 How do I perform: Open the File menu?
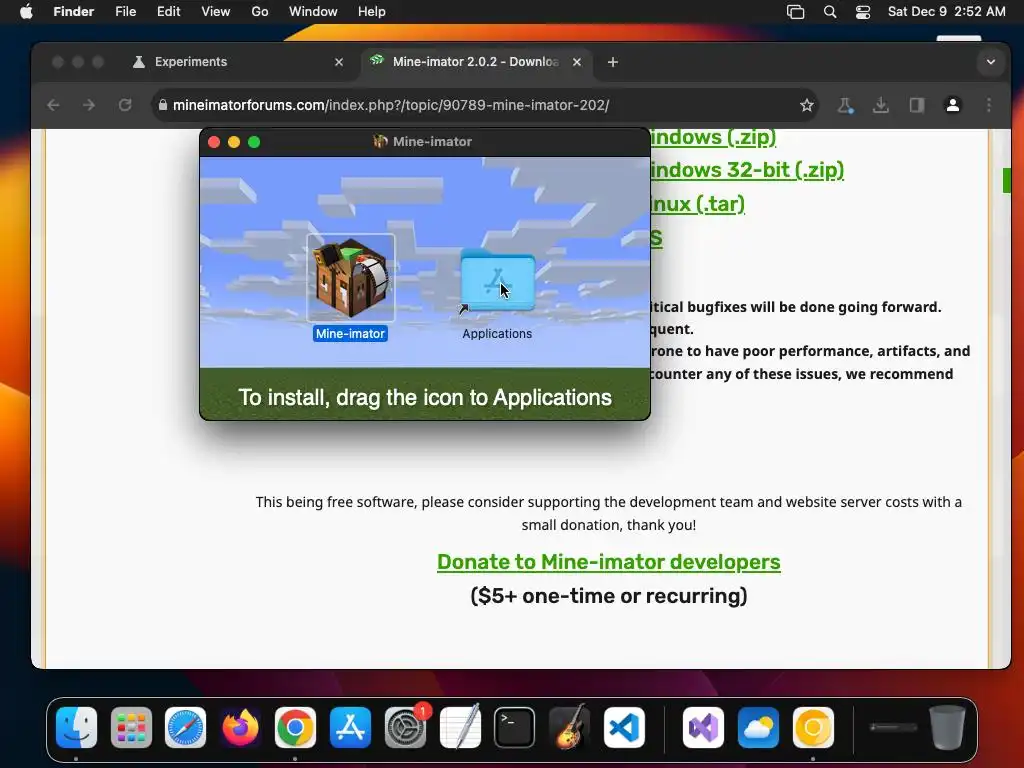pos(125,12)
